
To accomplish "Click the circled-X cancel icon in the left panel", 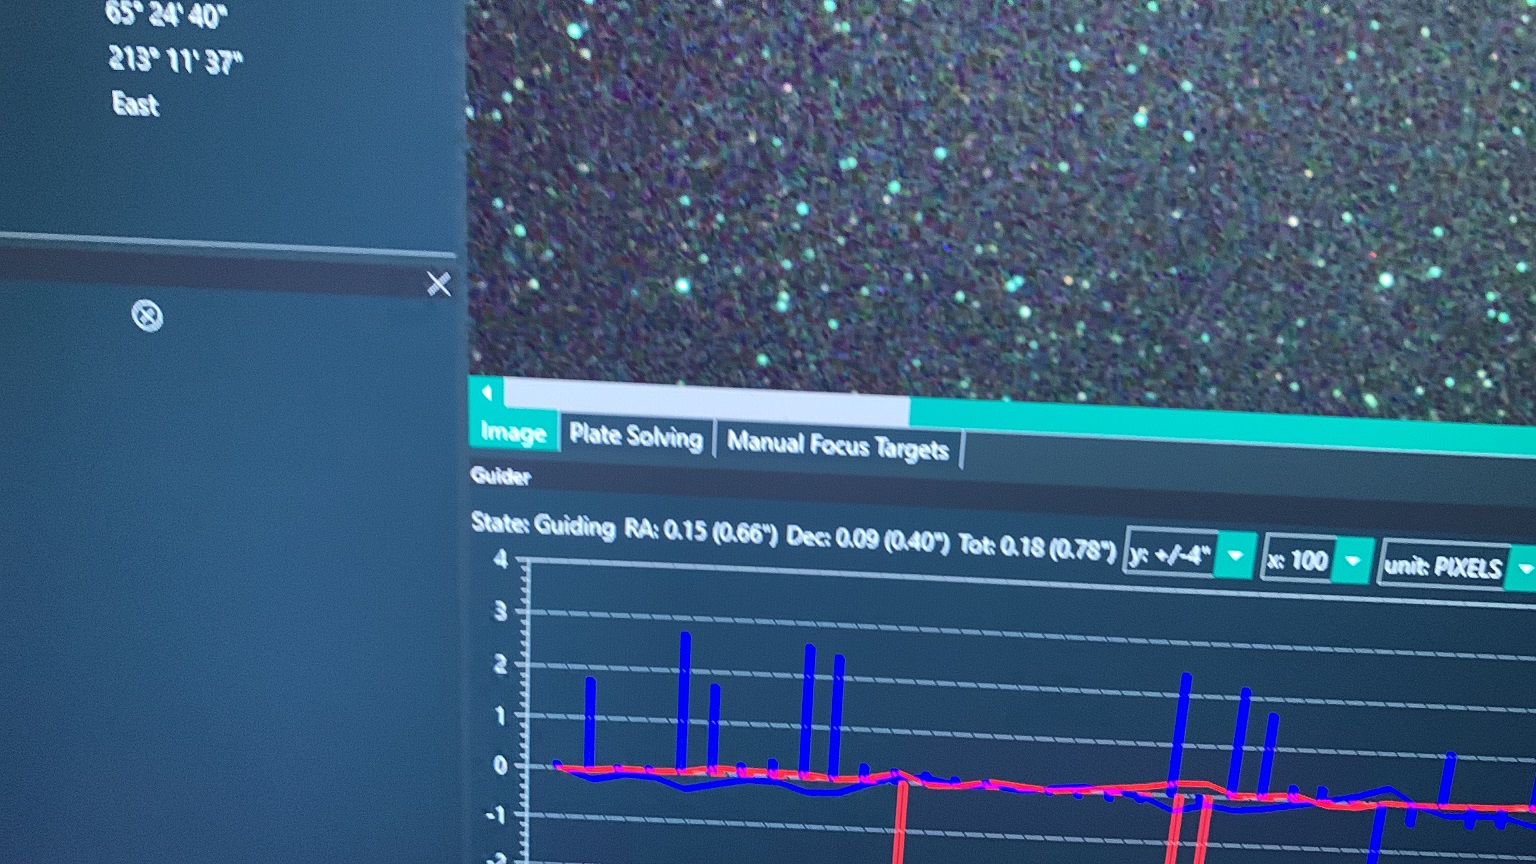I will (147, 316).
